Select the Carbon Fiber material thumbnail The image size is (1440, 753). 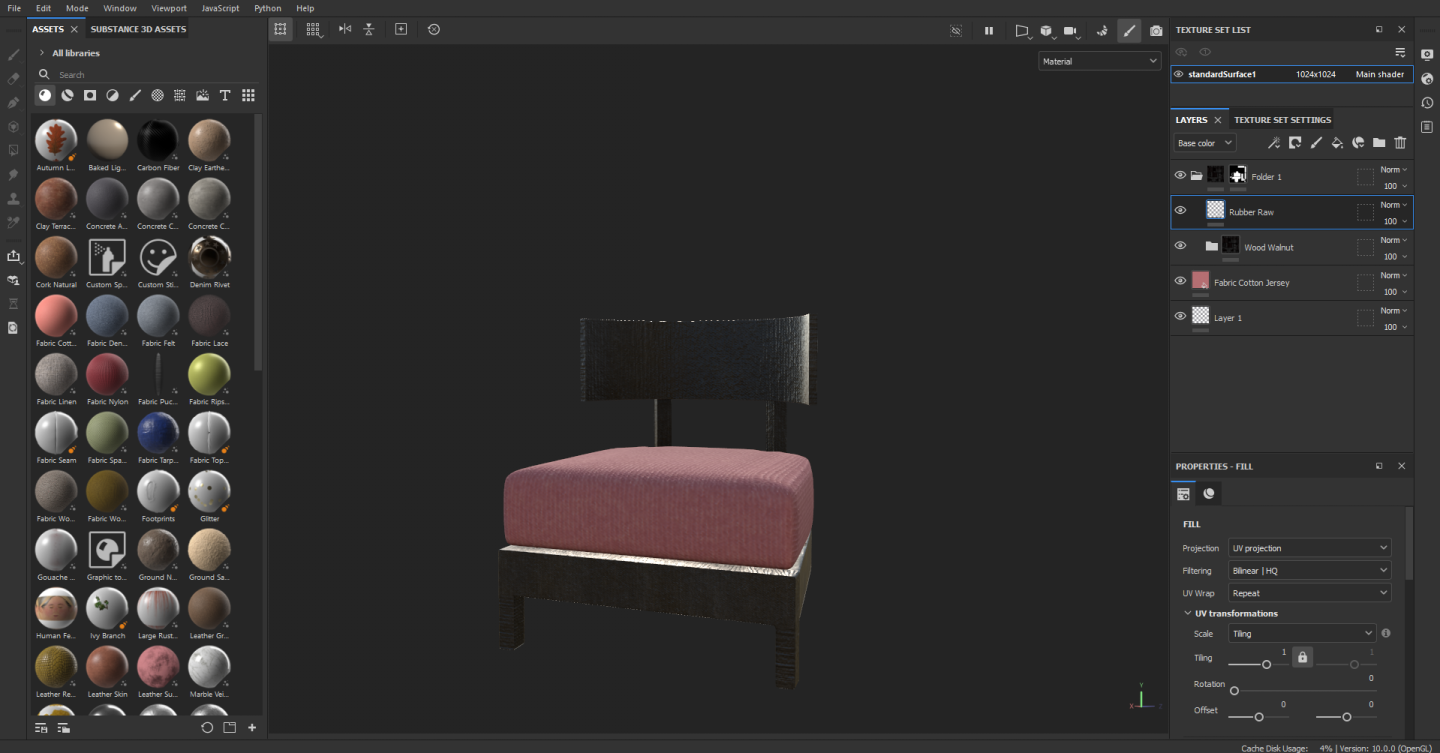click(158, 140)
